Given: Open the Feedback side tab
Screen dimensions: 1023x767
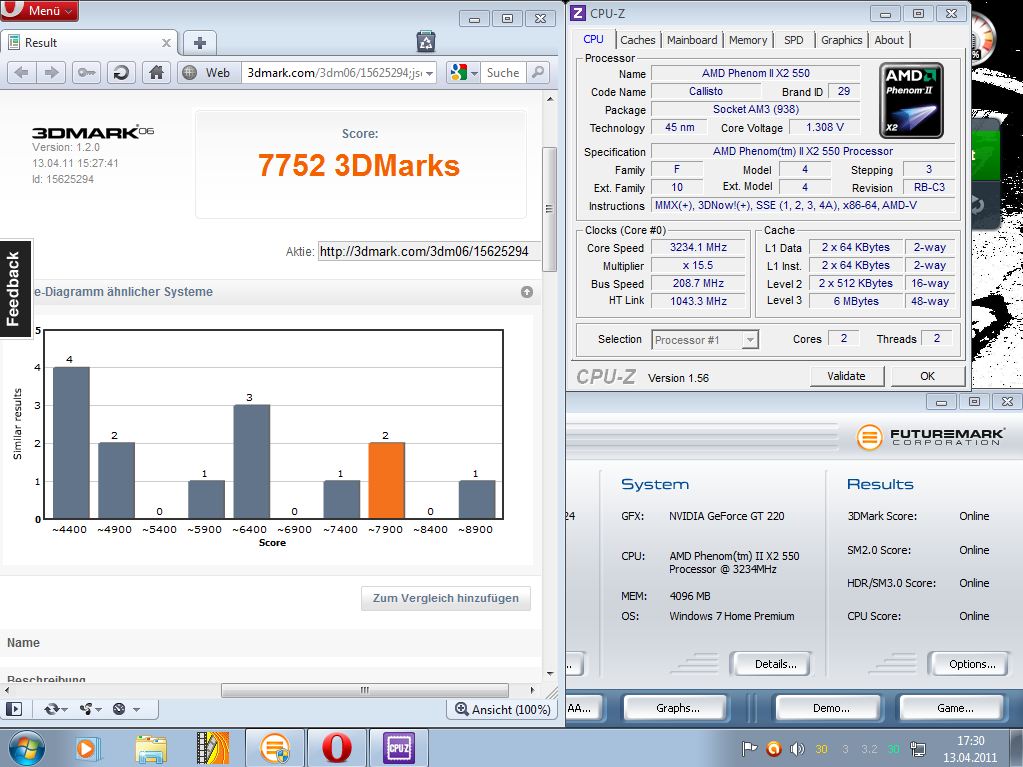Looking at the screenshot, I should [15, 289].
